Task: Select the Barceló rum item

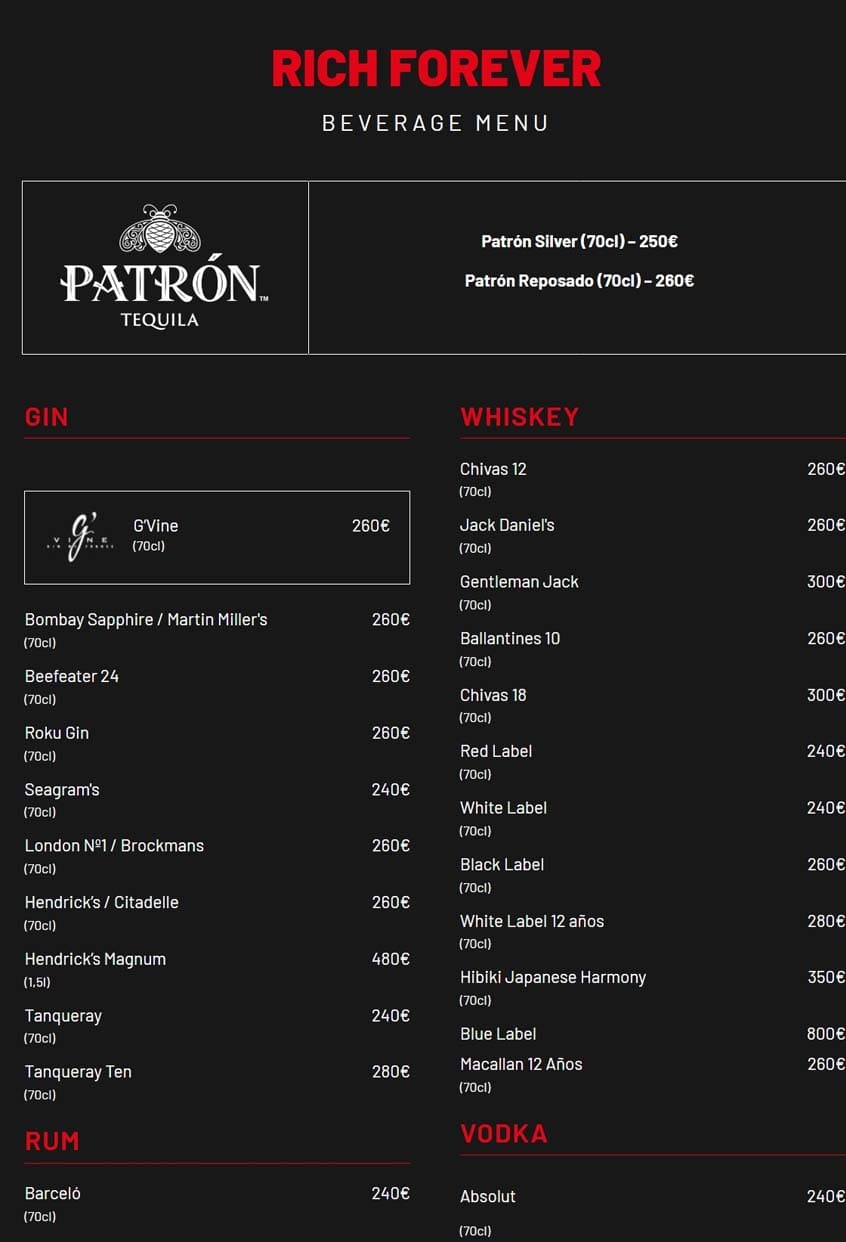Action: [53, 1194]
